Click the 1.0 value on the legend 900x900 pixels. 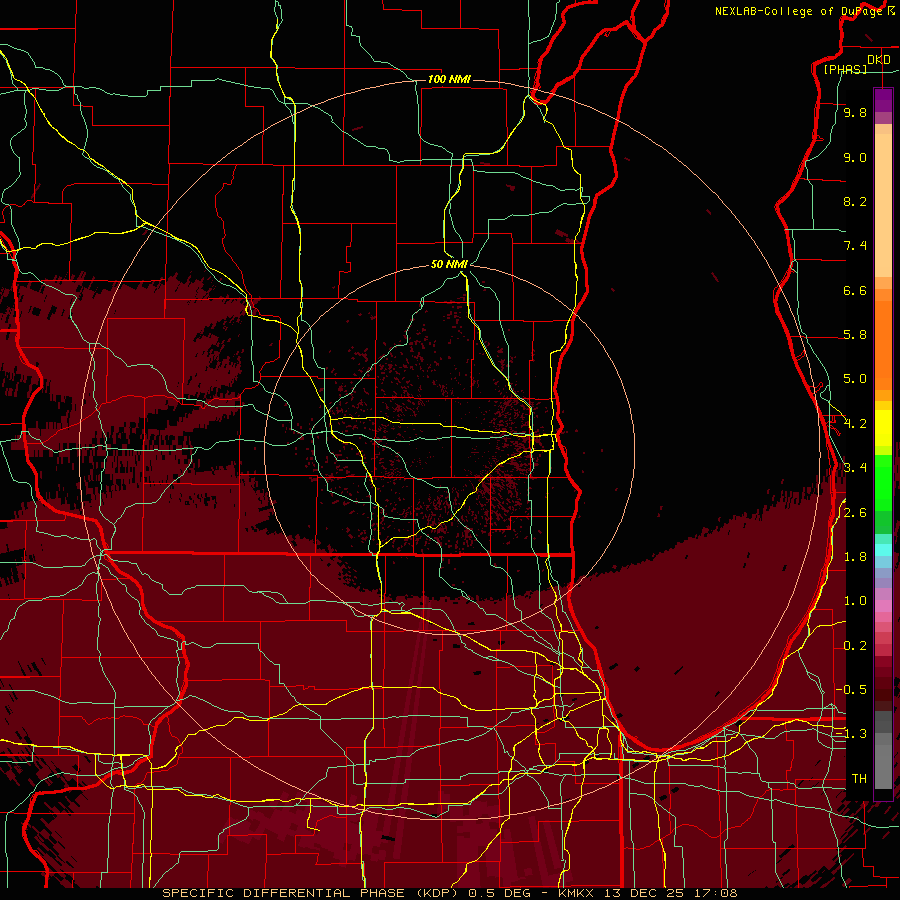pos(855,601)
